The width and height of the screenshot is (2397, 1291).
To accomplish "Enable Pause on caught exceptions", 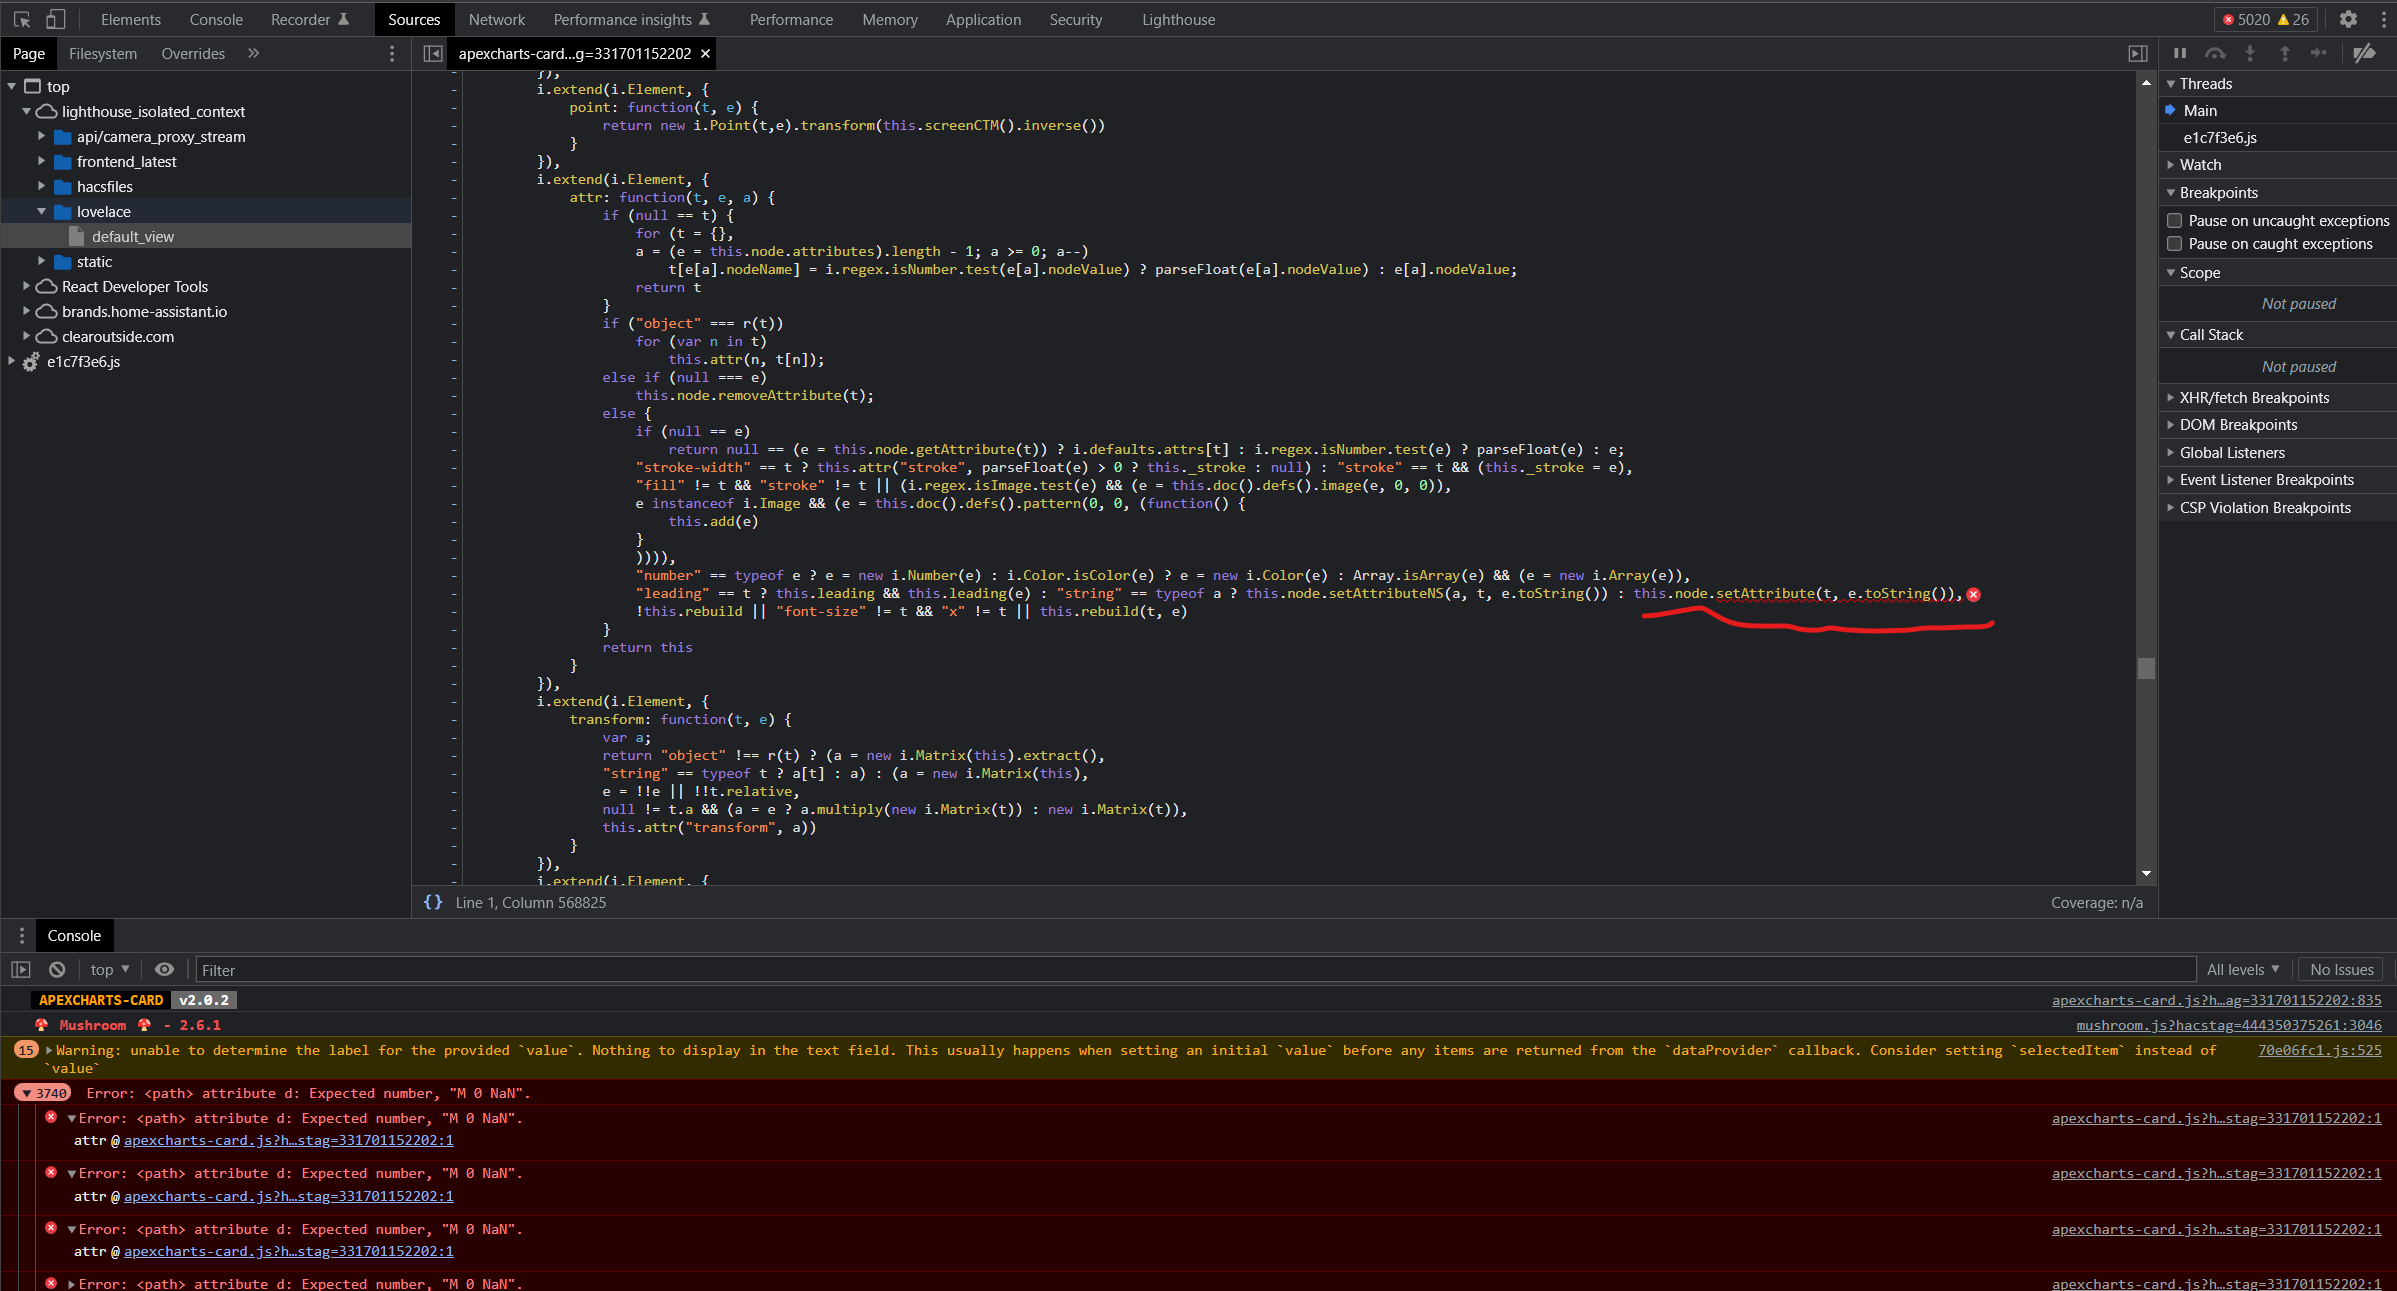I will click(2175, 243).
